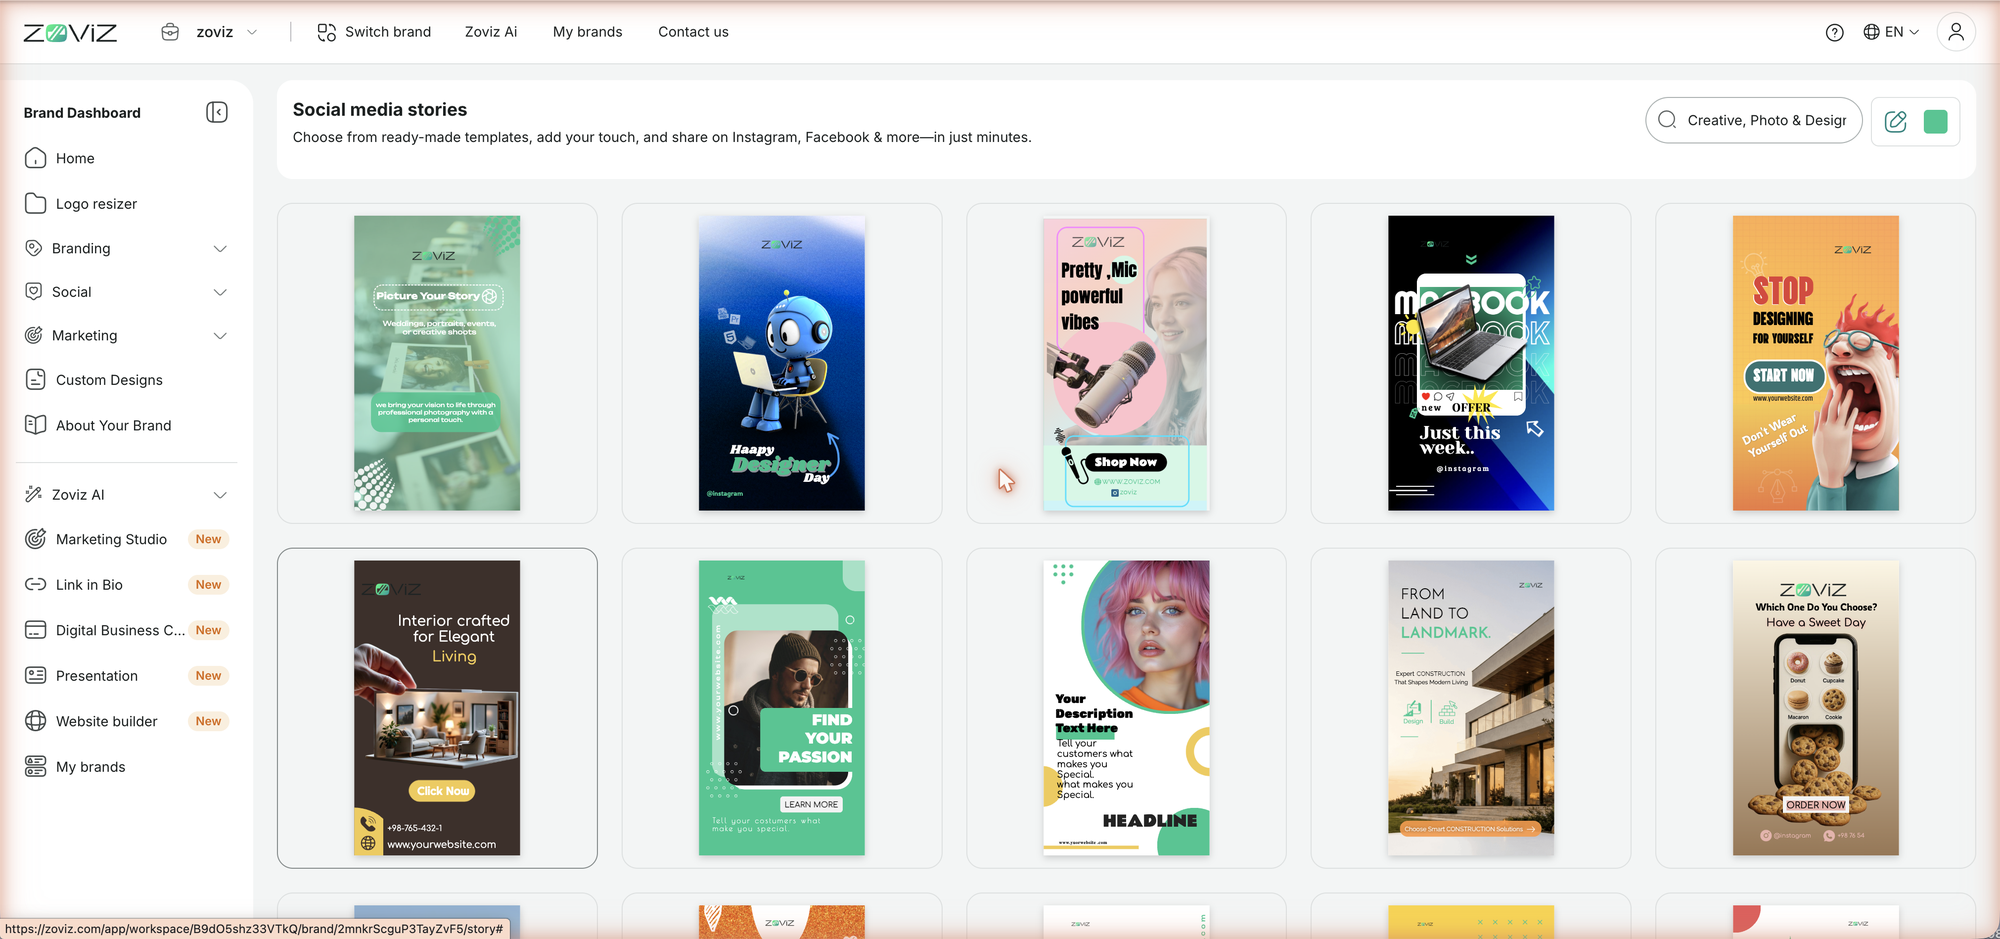
Task: Open the Happy Designer Day robot template
Action: tap(782, 363)
